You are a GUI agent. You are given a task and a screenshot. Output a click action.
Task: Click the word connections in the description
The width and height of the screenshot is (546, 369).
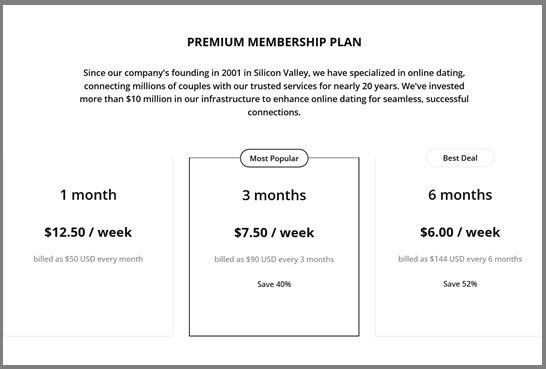click(x=274, y=112)
